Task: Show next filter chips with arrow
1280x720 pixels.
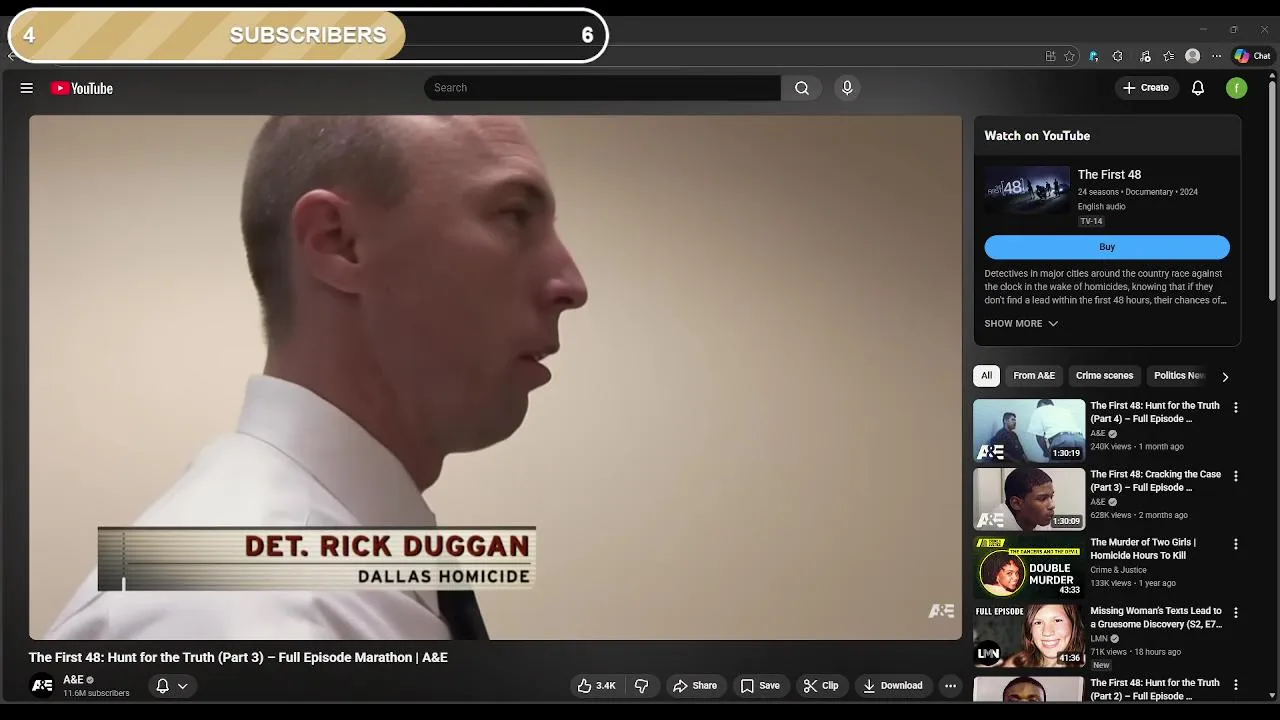Action: click(x=1225, y=376)
